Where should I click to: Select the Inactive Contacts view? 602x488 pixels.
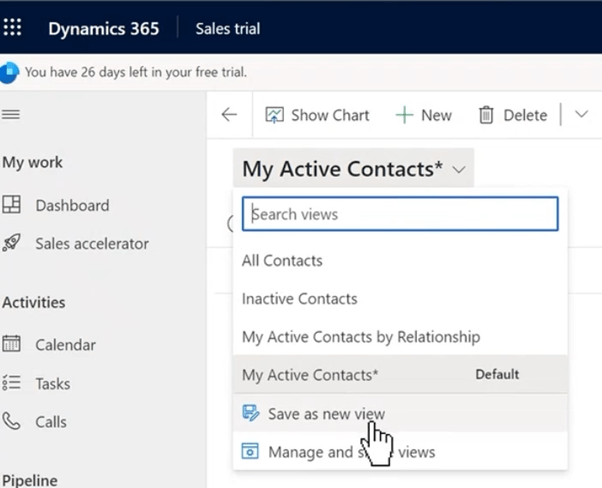pos(400,299)
